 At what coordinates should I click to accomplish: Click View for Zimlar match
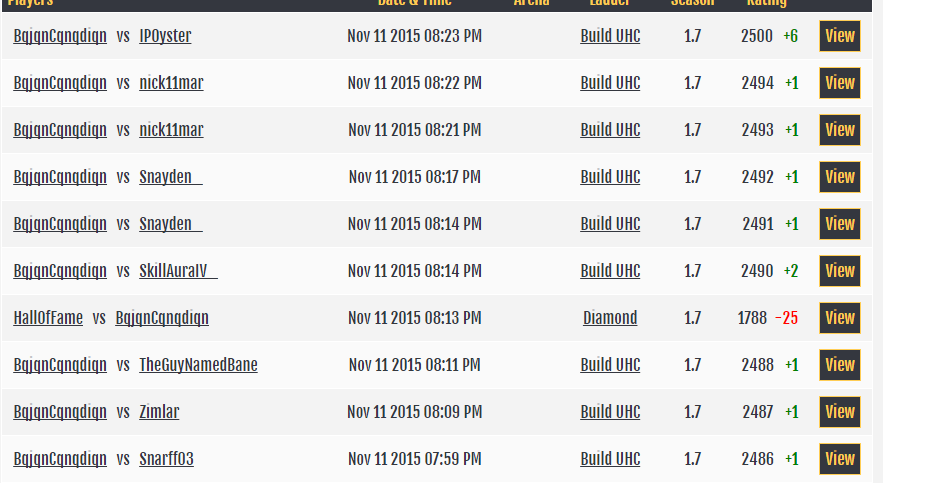pyautogui.click(x=839, y=412)
